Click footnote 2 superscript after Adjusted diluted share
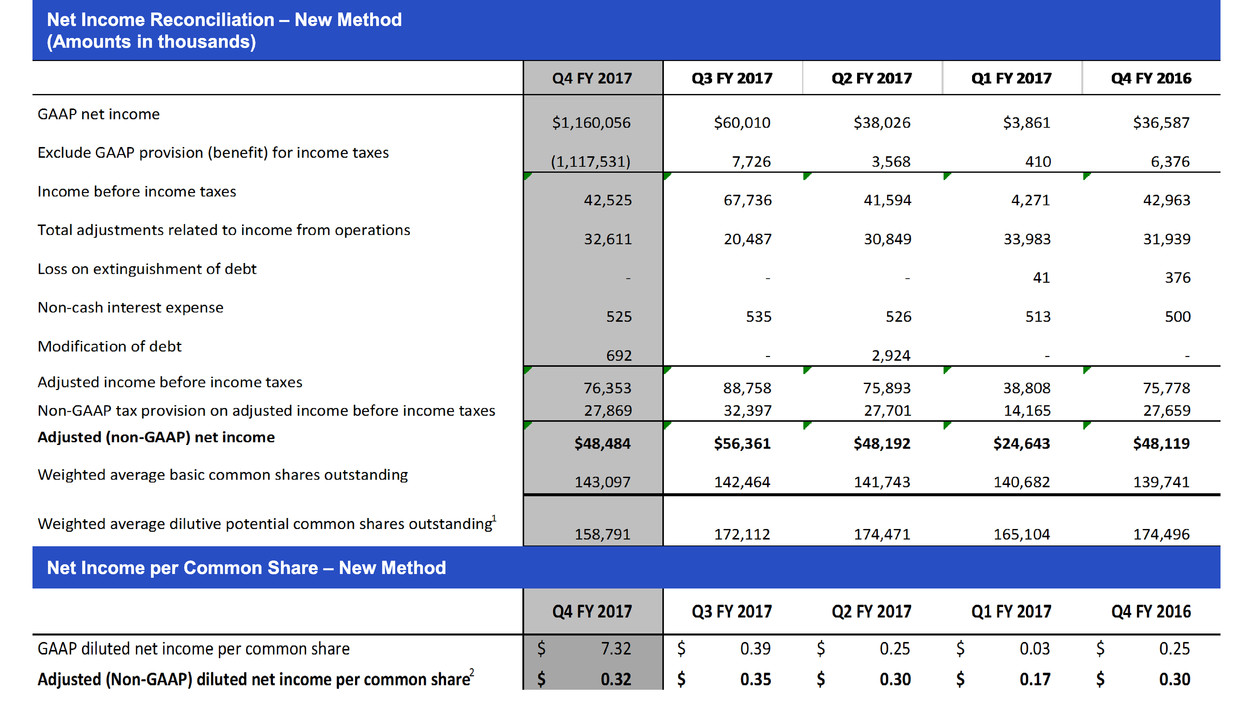Viewport: 1253px width, 705px height. click(472, 675)
